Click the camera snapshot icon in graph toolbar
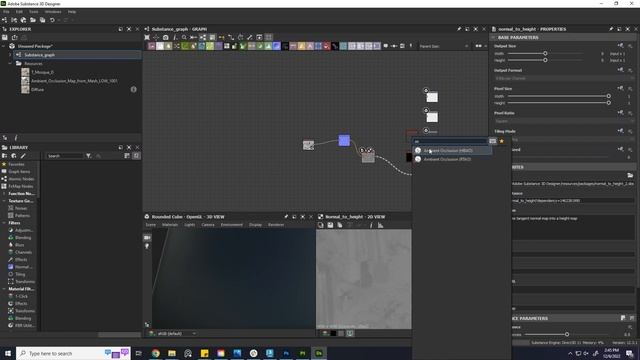This screenshot has width=640, height=360. coord(165,37)
